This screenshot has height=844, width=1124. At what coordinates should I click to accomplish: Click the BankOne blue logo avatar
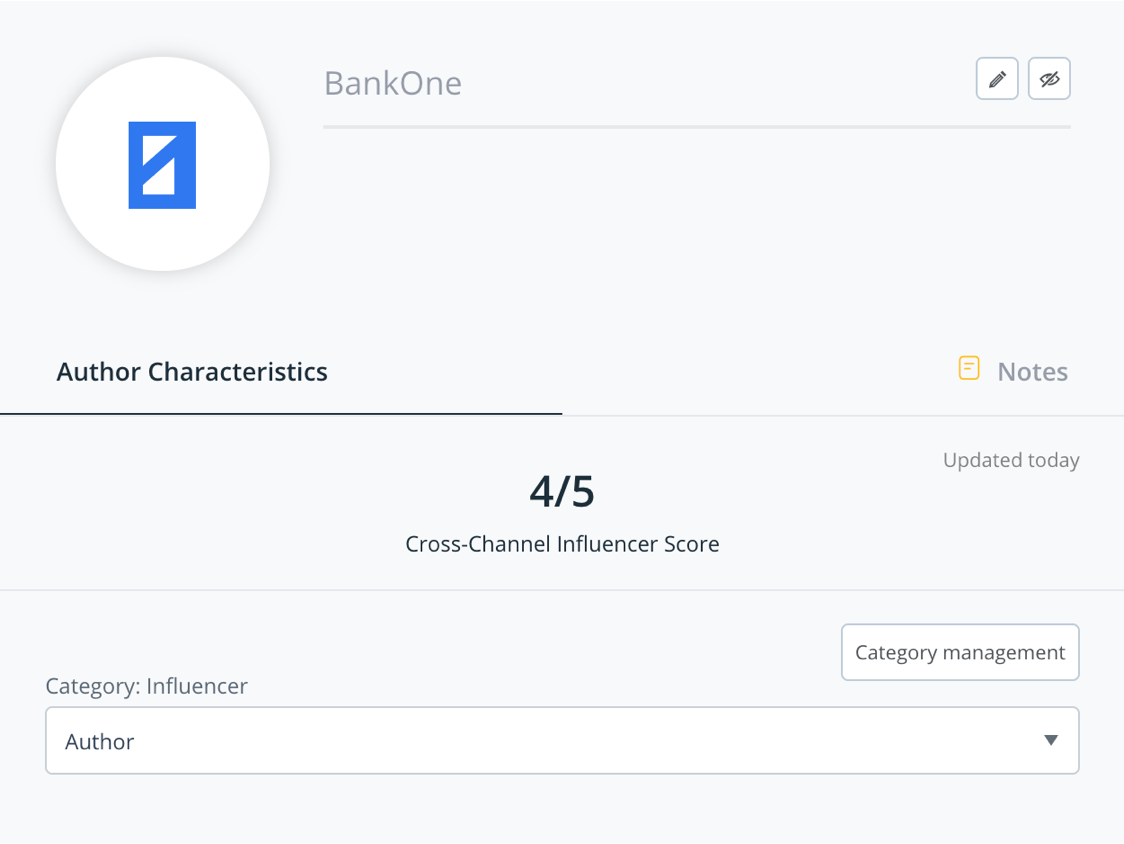162,163
